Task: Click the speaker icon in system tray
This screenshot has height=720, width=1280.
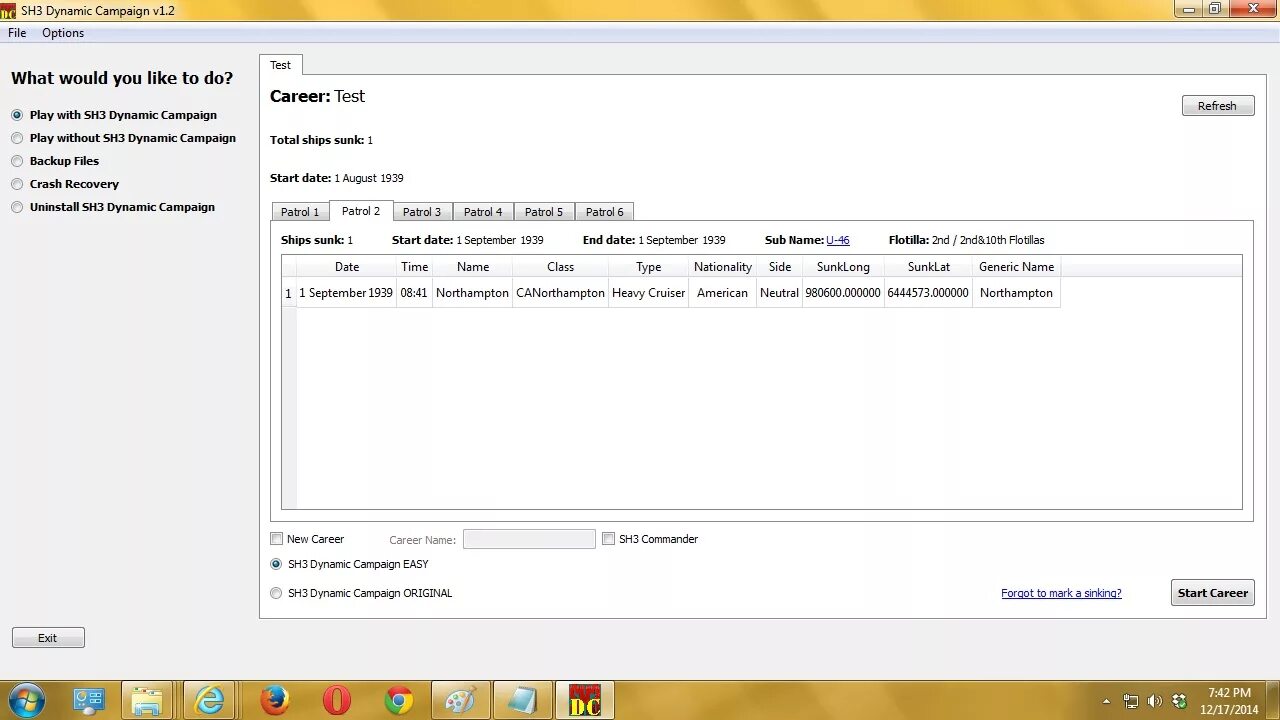Action: click(x=1155, y=701)
